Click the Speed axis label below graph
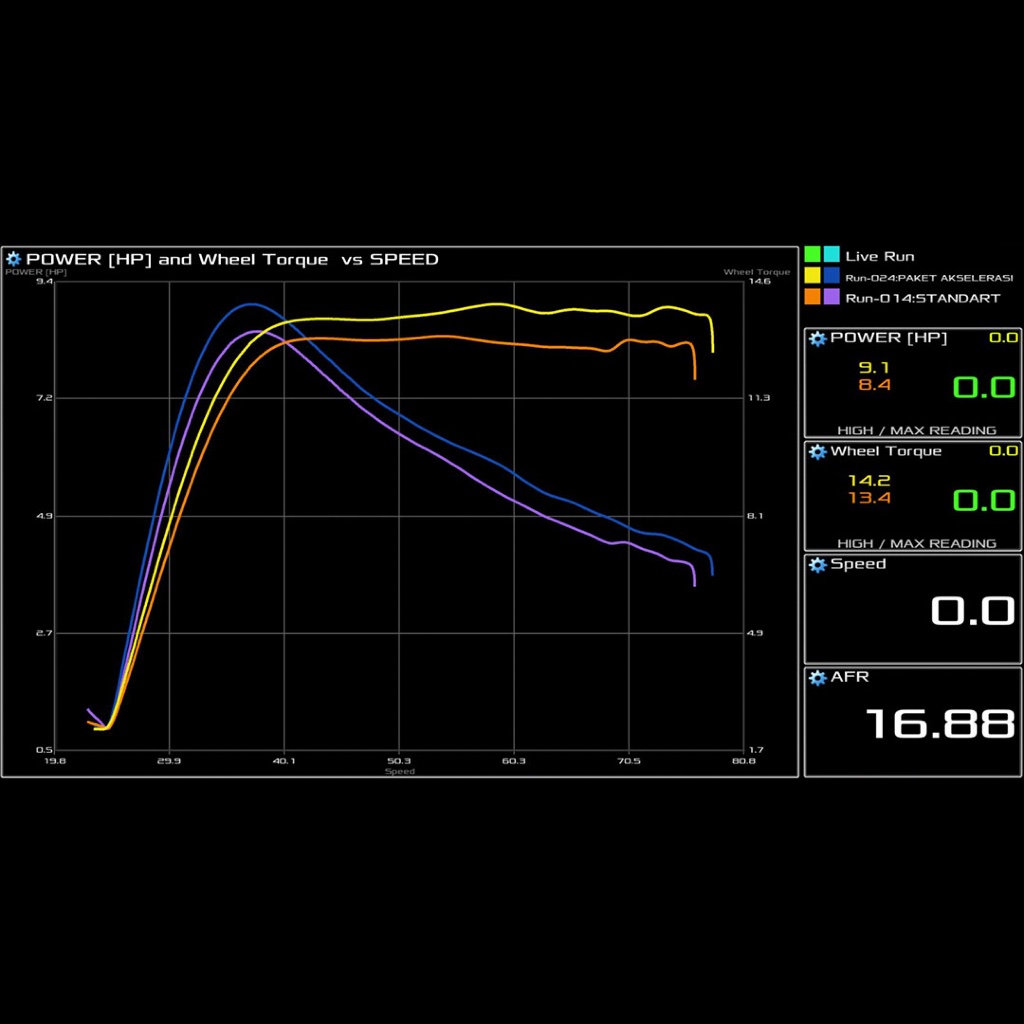The width and height of the screenshot is (1024, 1024). click(x=399, y=771)
